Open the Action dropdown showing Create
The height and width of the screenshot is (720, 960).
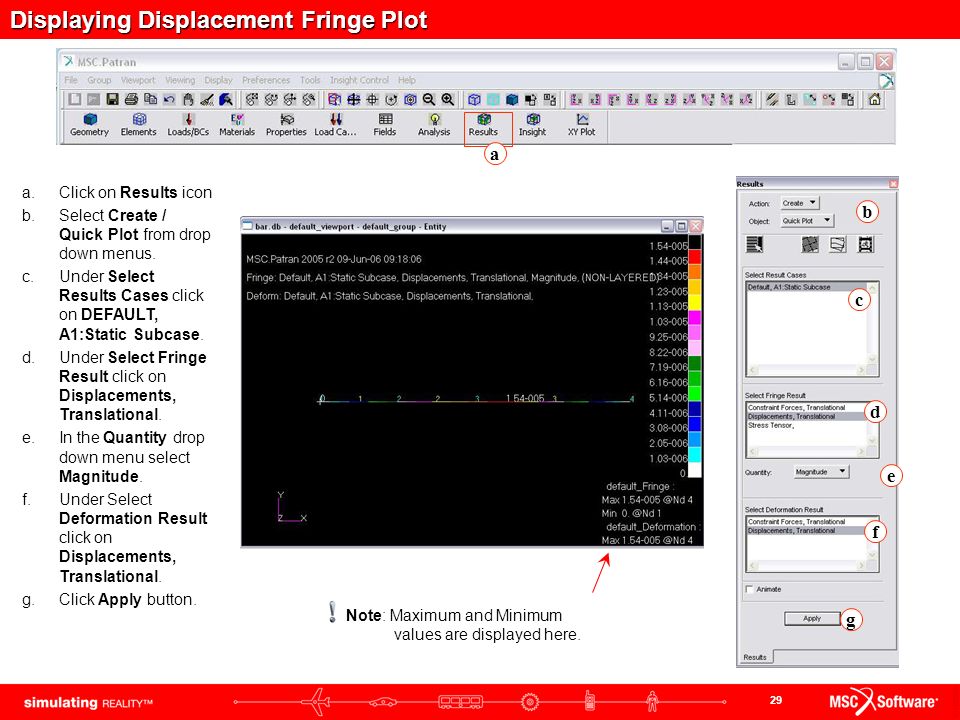pyautogui.click(x=799, y=203)
